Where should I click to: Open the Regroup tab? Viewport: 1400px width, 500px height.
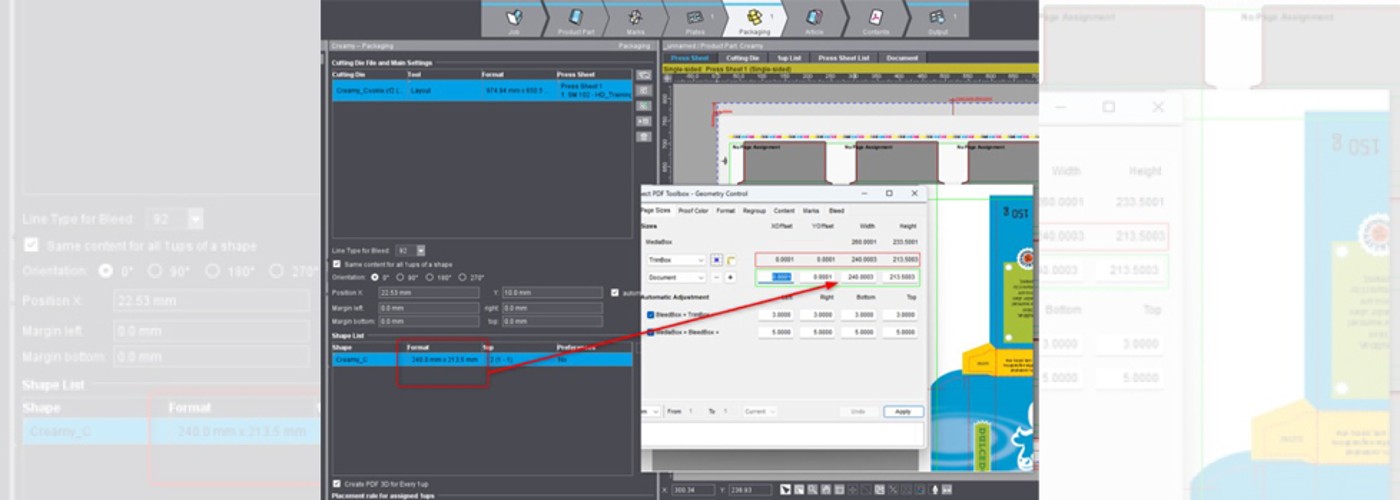tap(754, 211)
